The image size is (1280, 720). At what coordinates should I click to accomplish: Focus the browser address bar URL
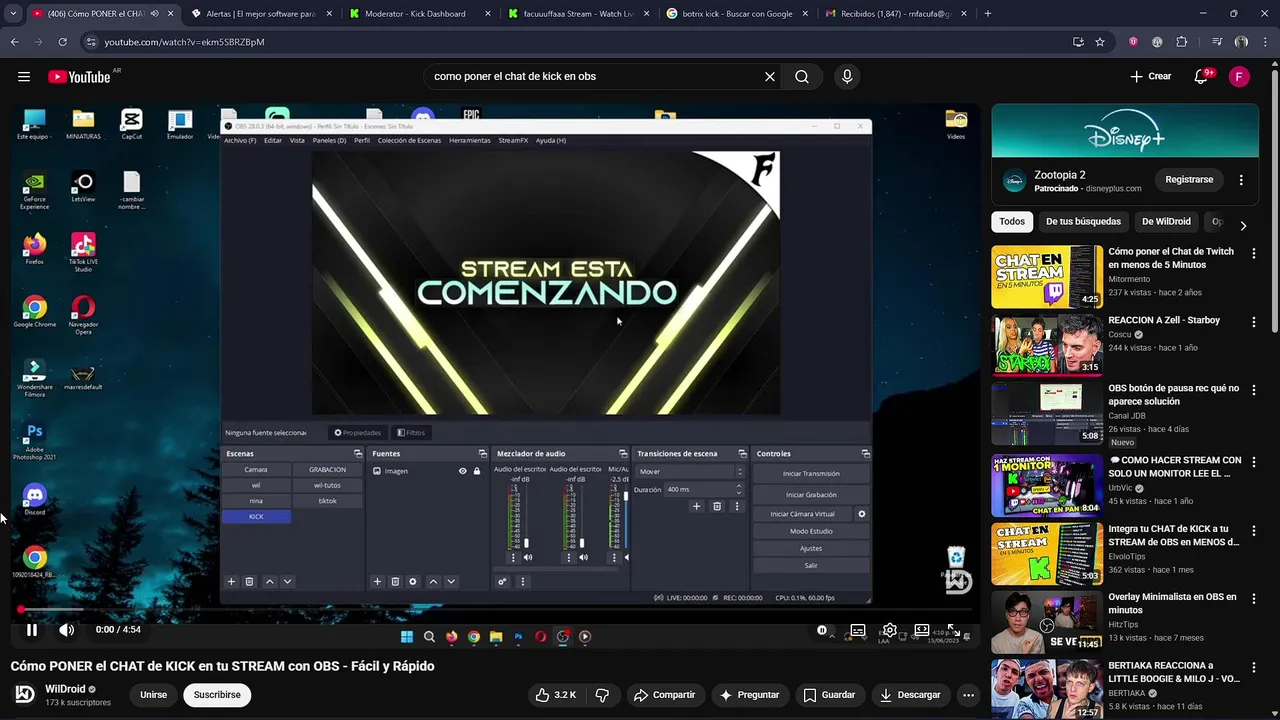coord(184,42)
